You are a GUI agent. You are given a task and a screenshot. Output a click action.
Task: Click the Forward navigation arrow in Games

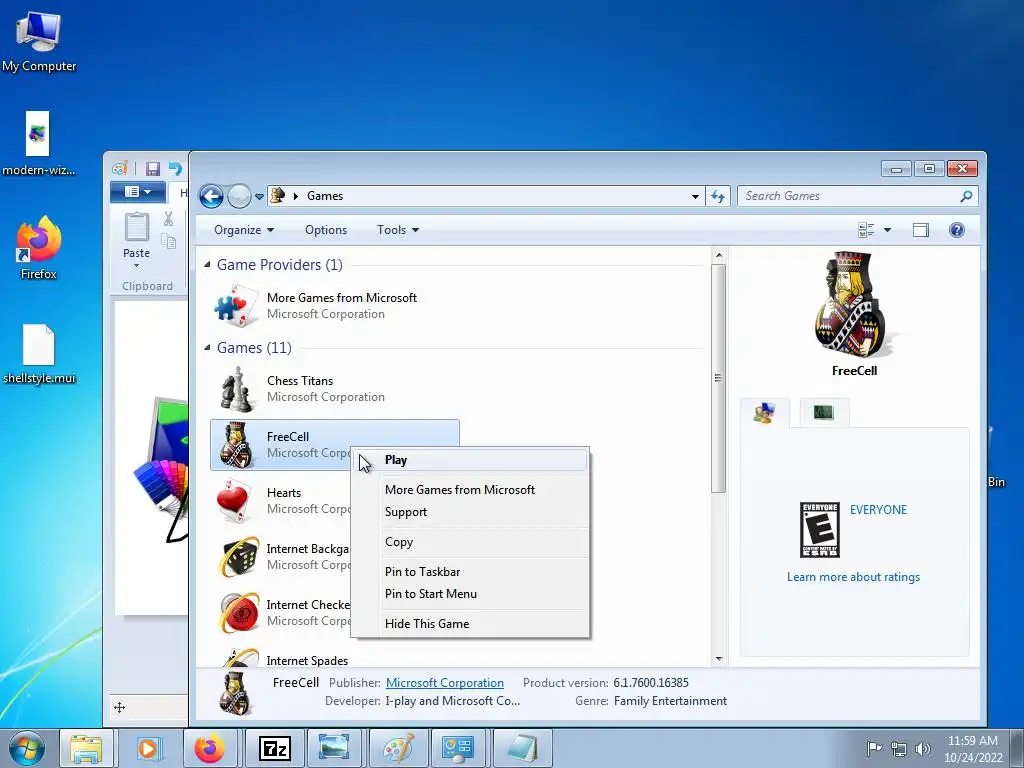click(239, 196)
